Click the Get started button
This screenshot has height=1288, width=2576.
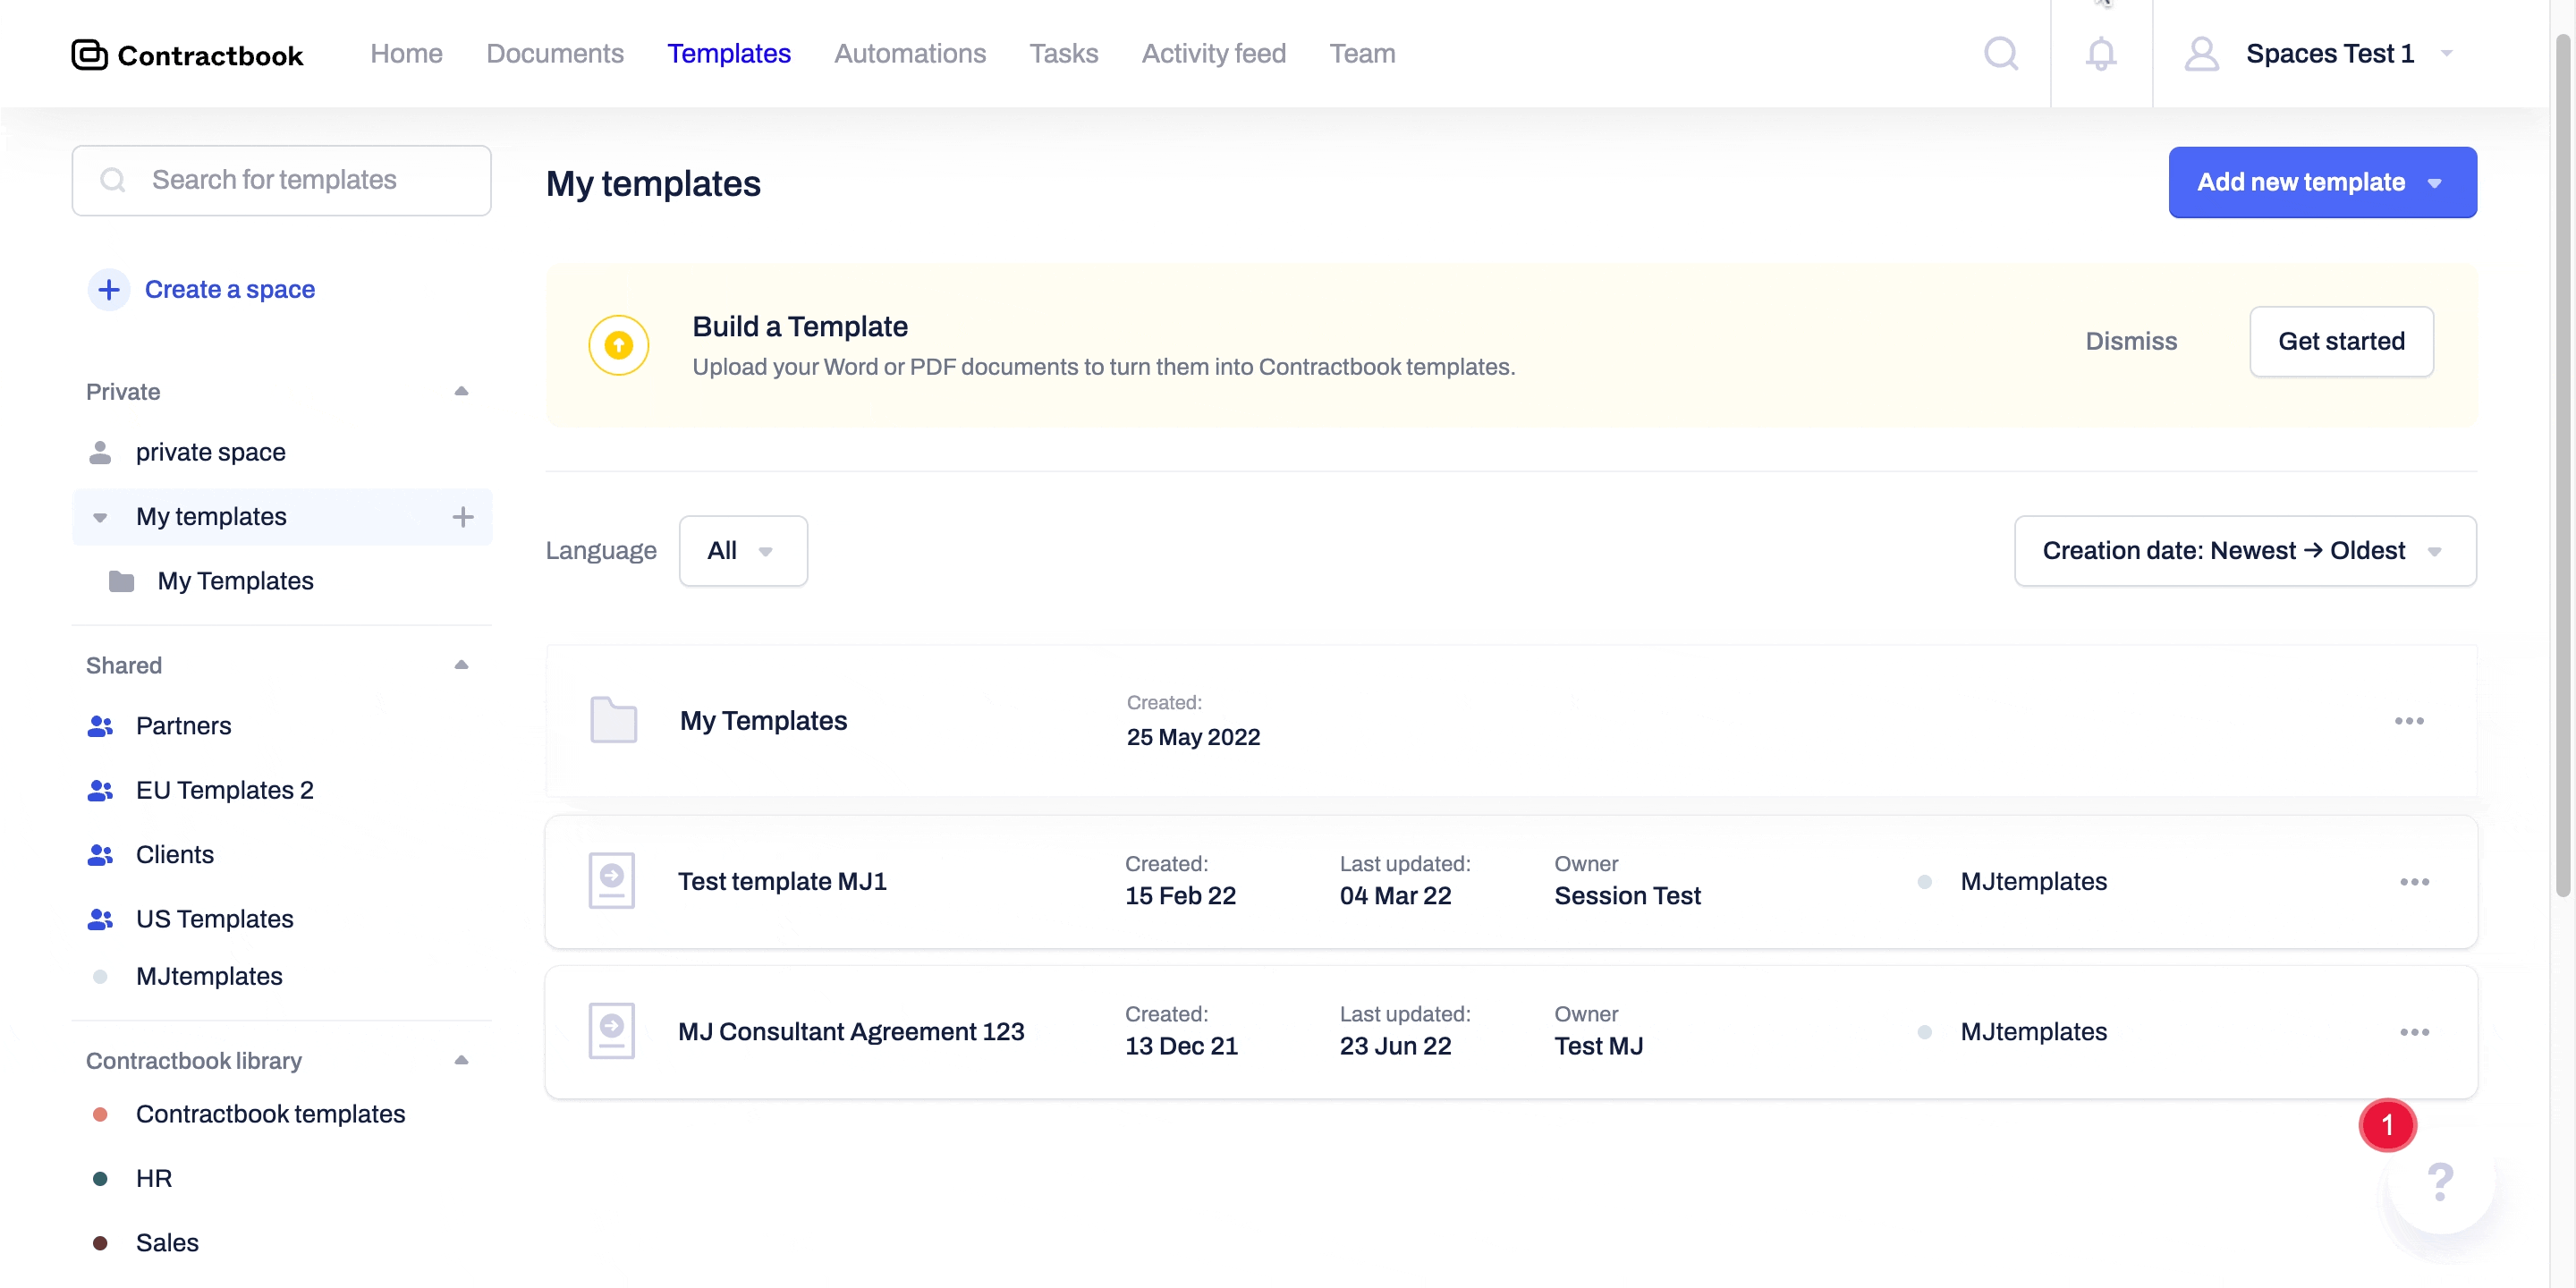click(2341, 341)
